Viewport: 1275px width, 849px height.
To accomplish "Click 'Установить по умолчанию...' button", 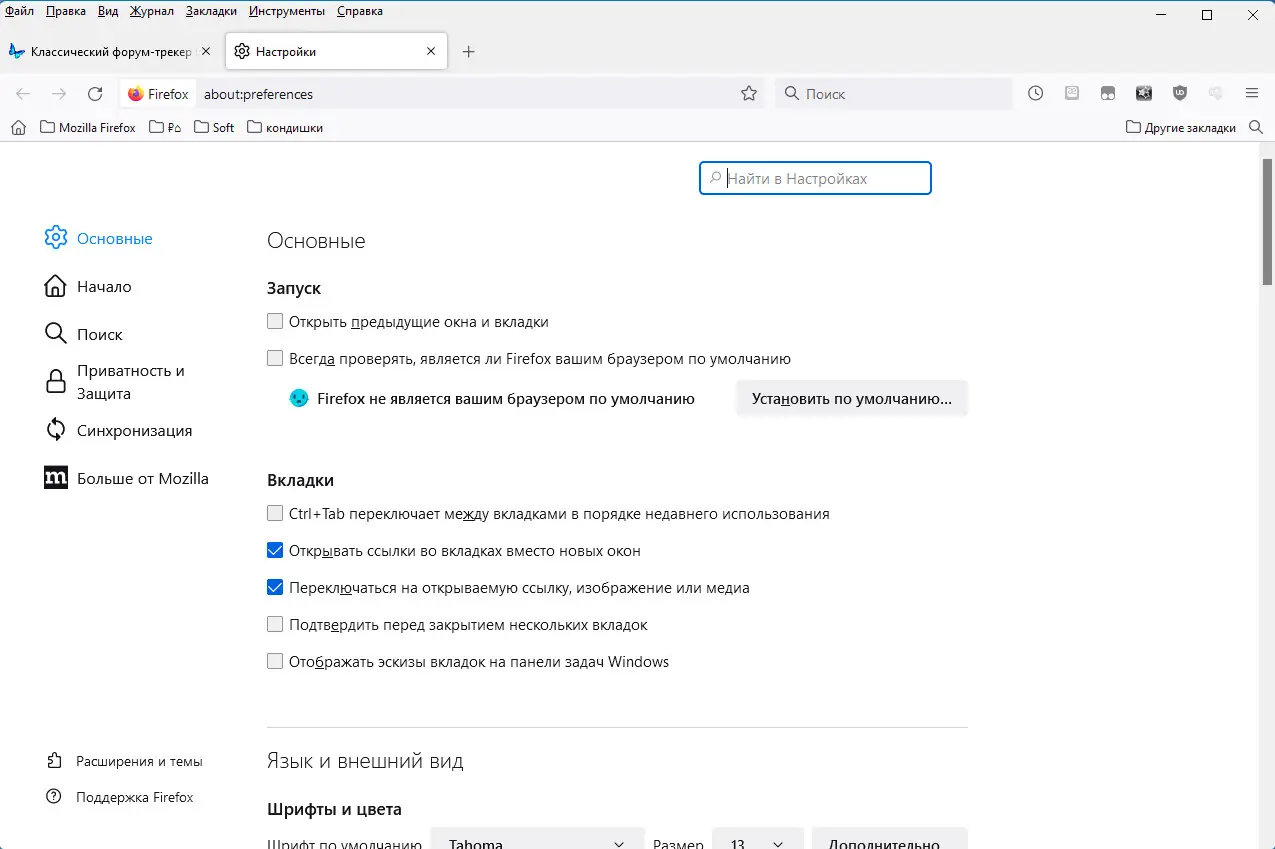I will [851, 398].
